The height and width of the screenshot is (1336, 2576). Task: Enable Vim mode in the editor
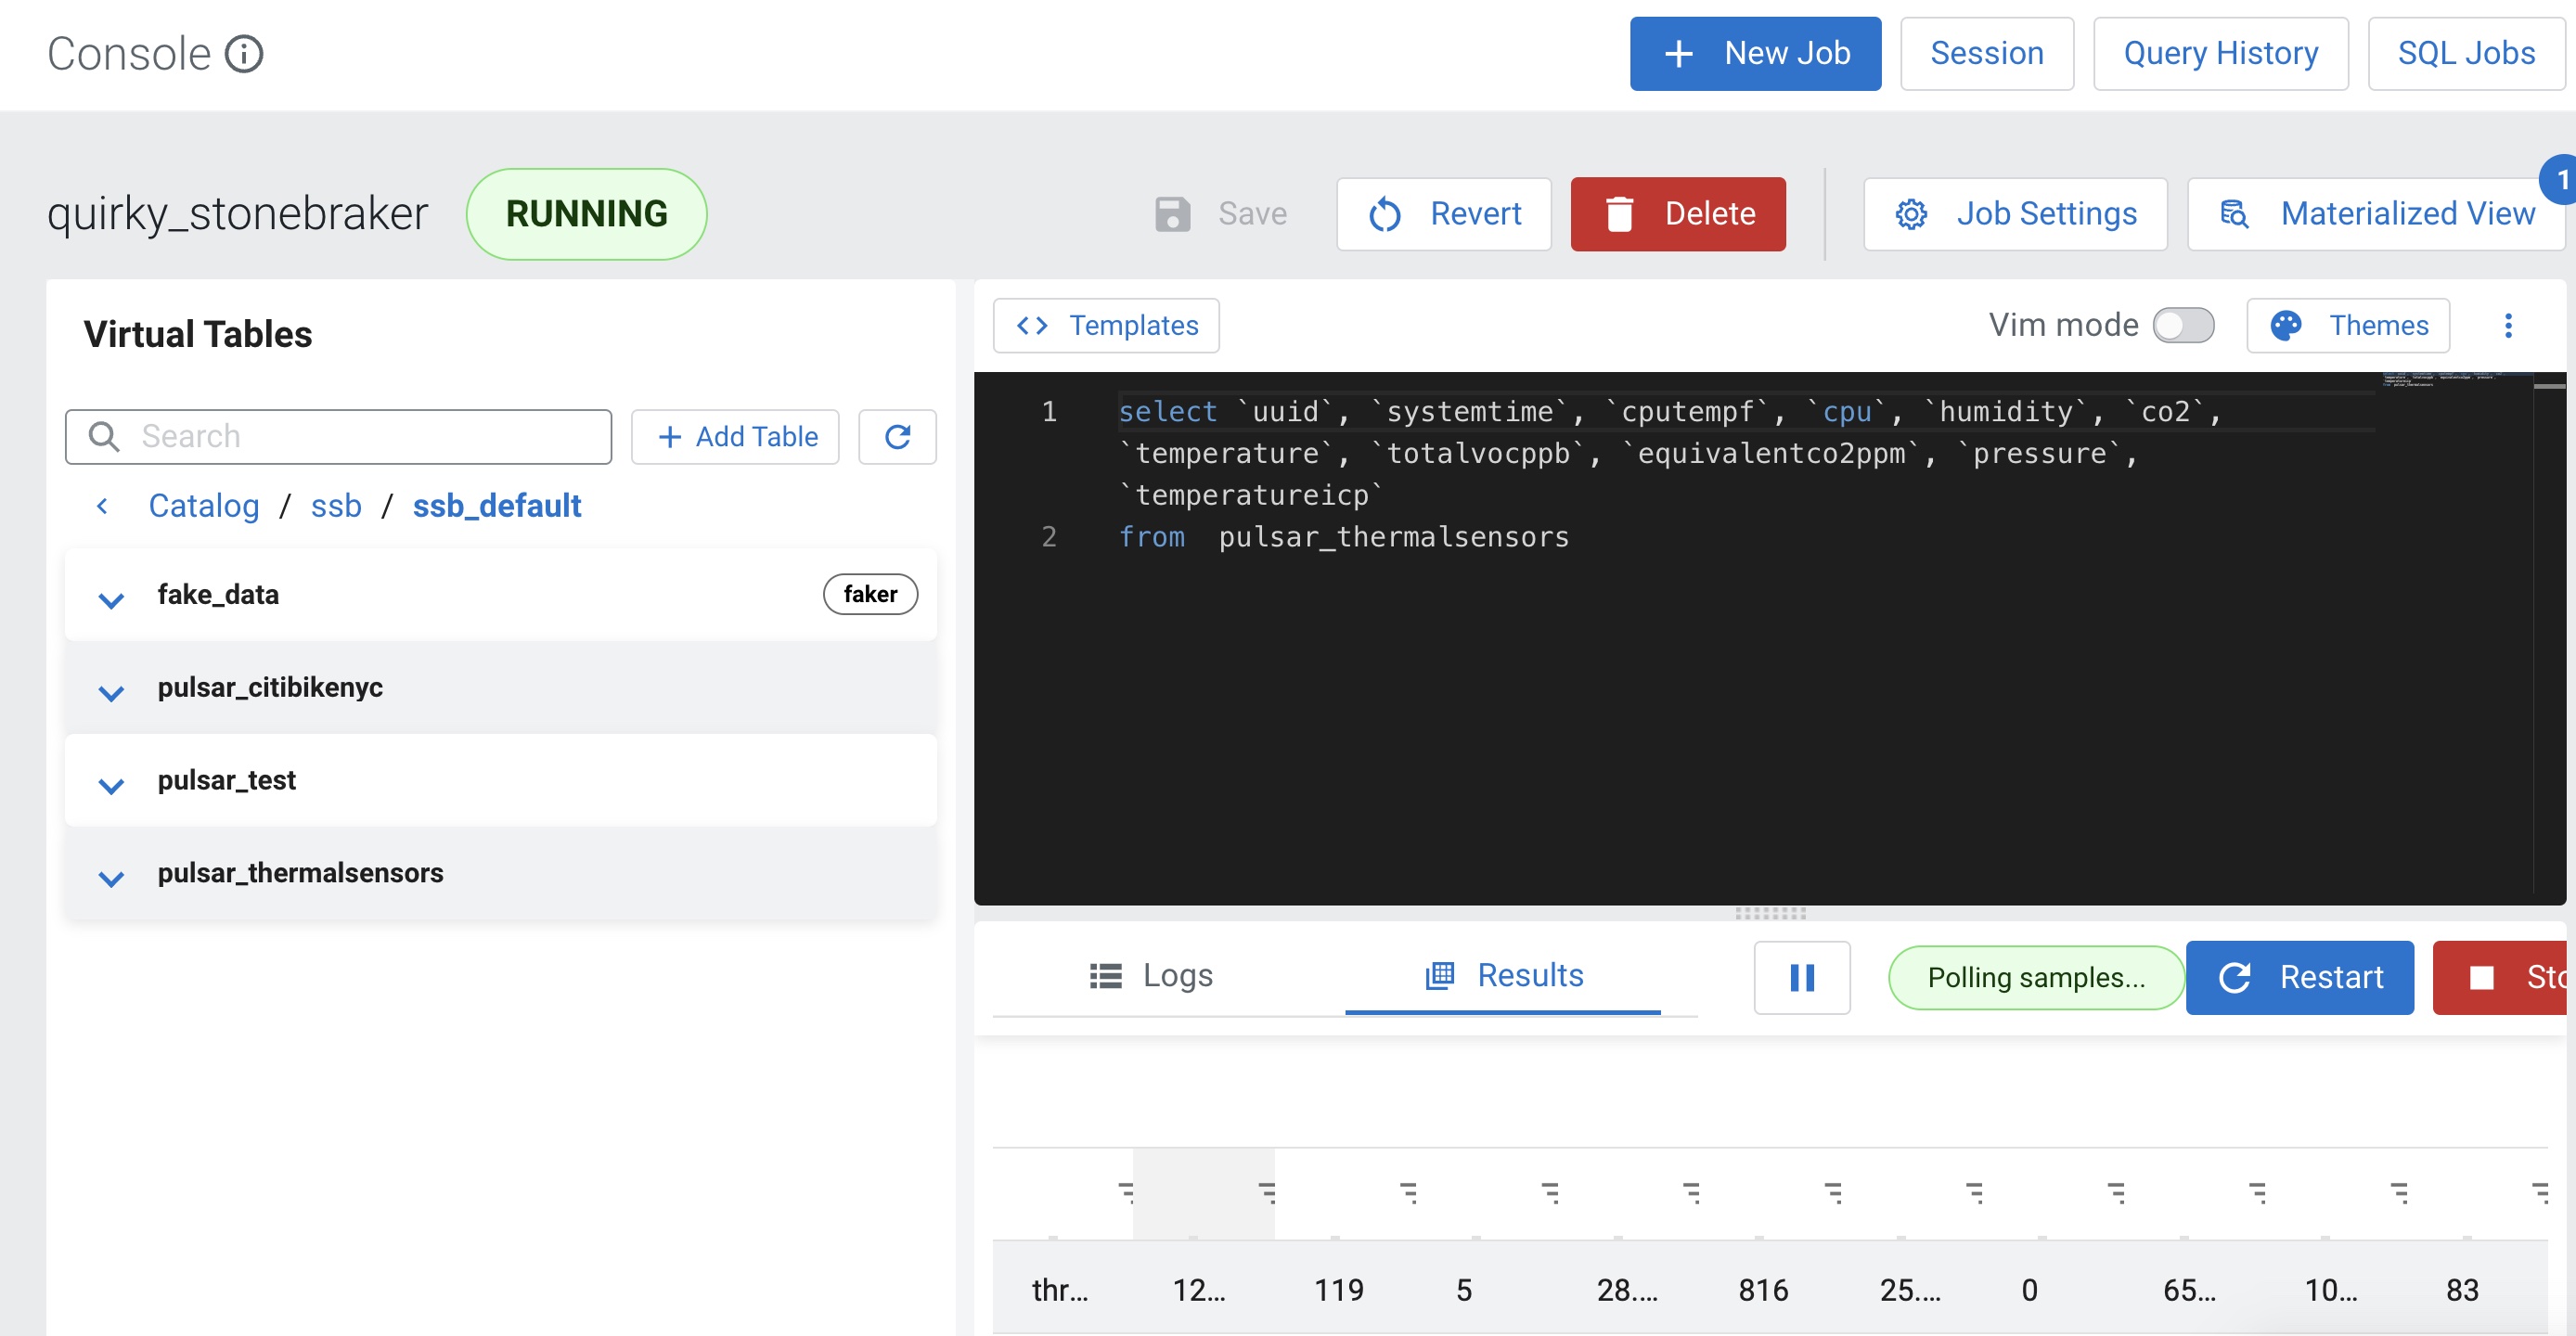(2183, 324)
